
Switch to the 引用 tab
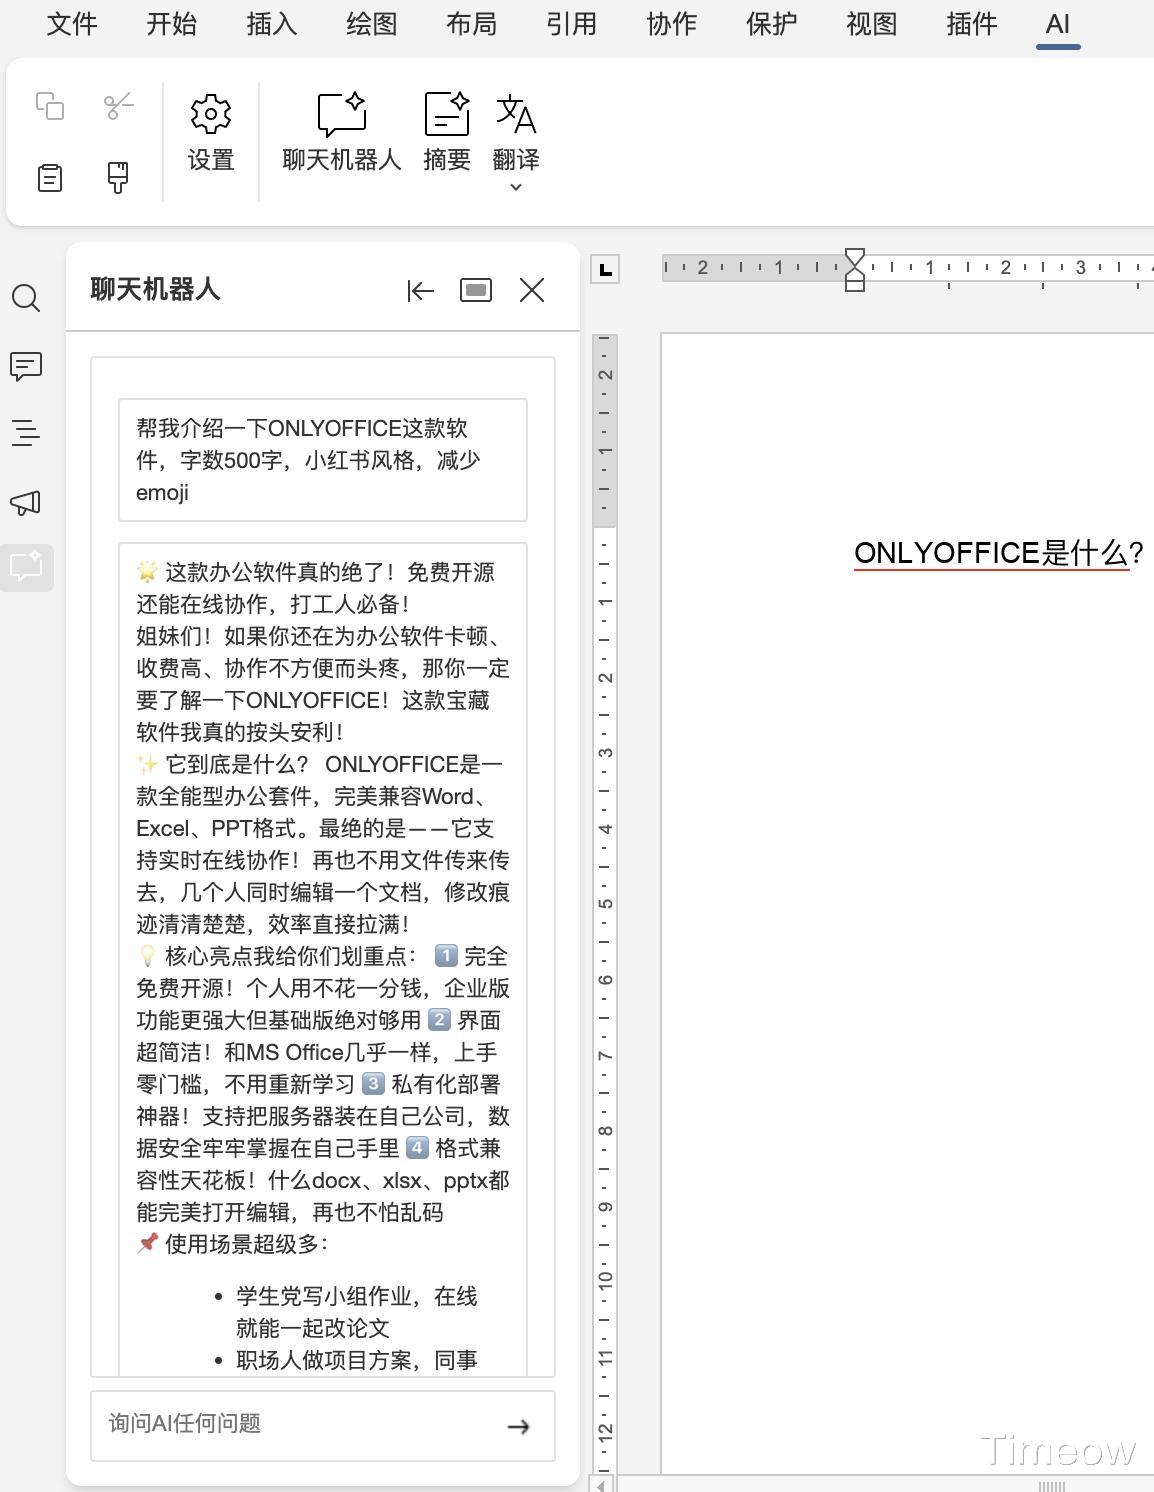pyautogui.click(x=572, y=24)
